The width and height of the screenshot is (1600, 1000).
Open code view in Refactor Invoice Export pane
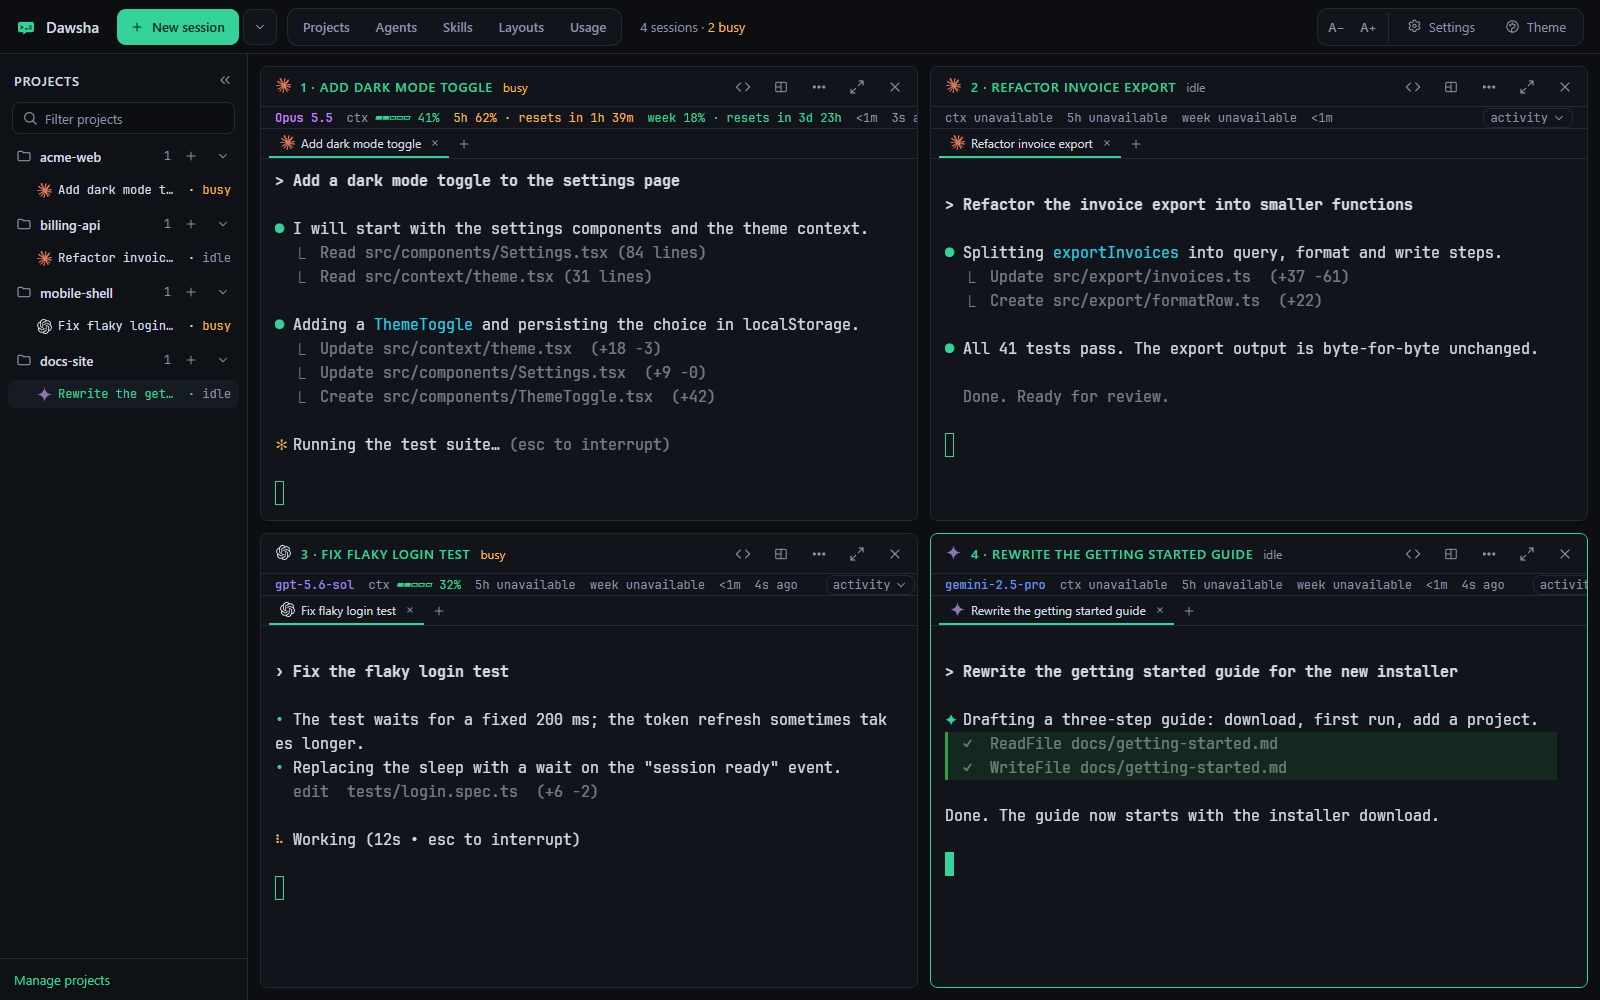coord(1413,87)
